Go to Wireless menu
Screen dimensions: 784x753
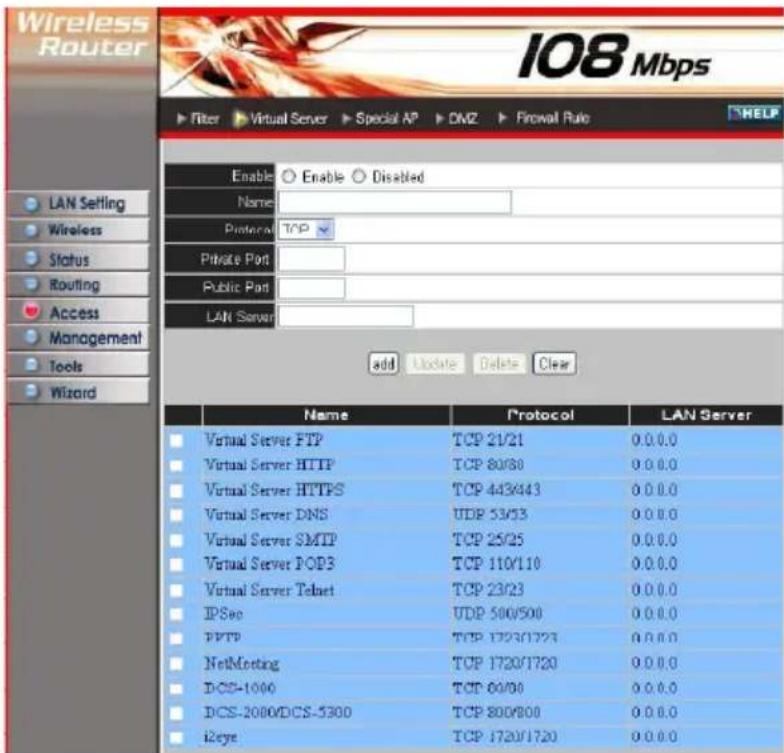click(78, 230)
